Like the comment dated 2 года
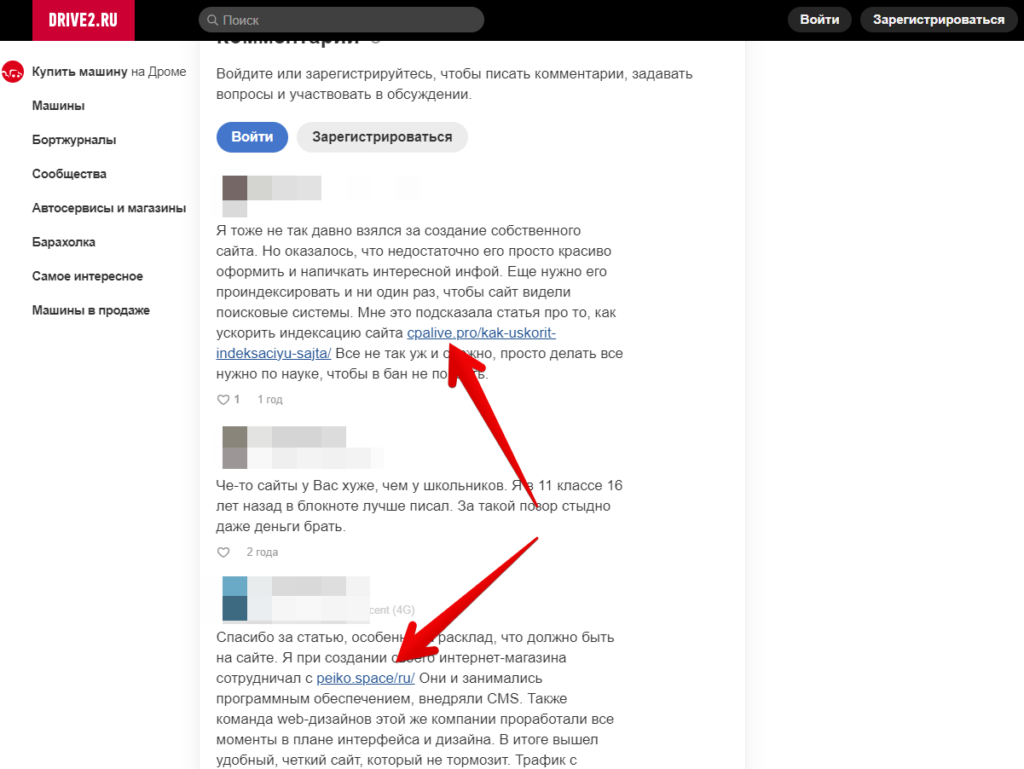This screenshot has height=769, width=1024. [223, 552]
